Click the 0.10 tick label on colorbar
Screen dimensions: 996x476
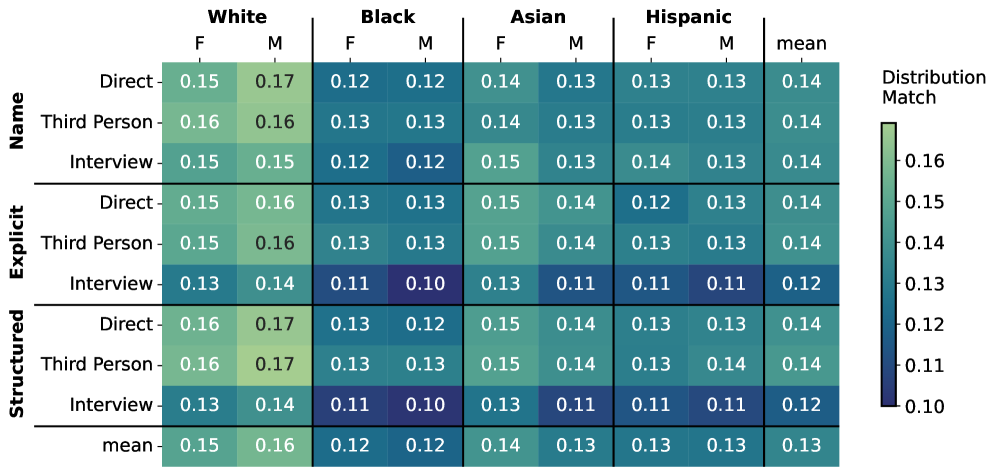926,405
